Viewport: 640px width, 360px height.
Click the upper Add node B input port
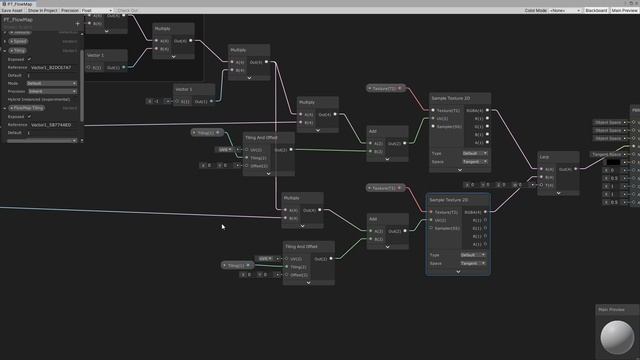click(x=370, y=151)
